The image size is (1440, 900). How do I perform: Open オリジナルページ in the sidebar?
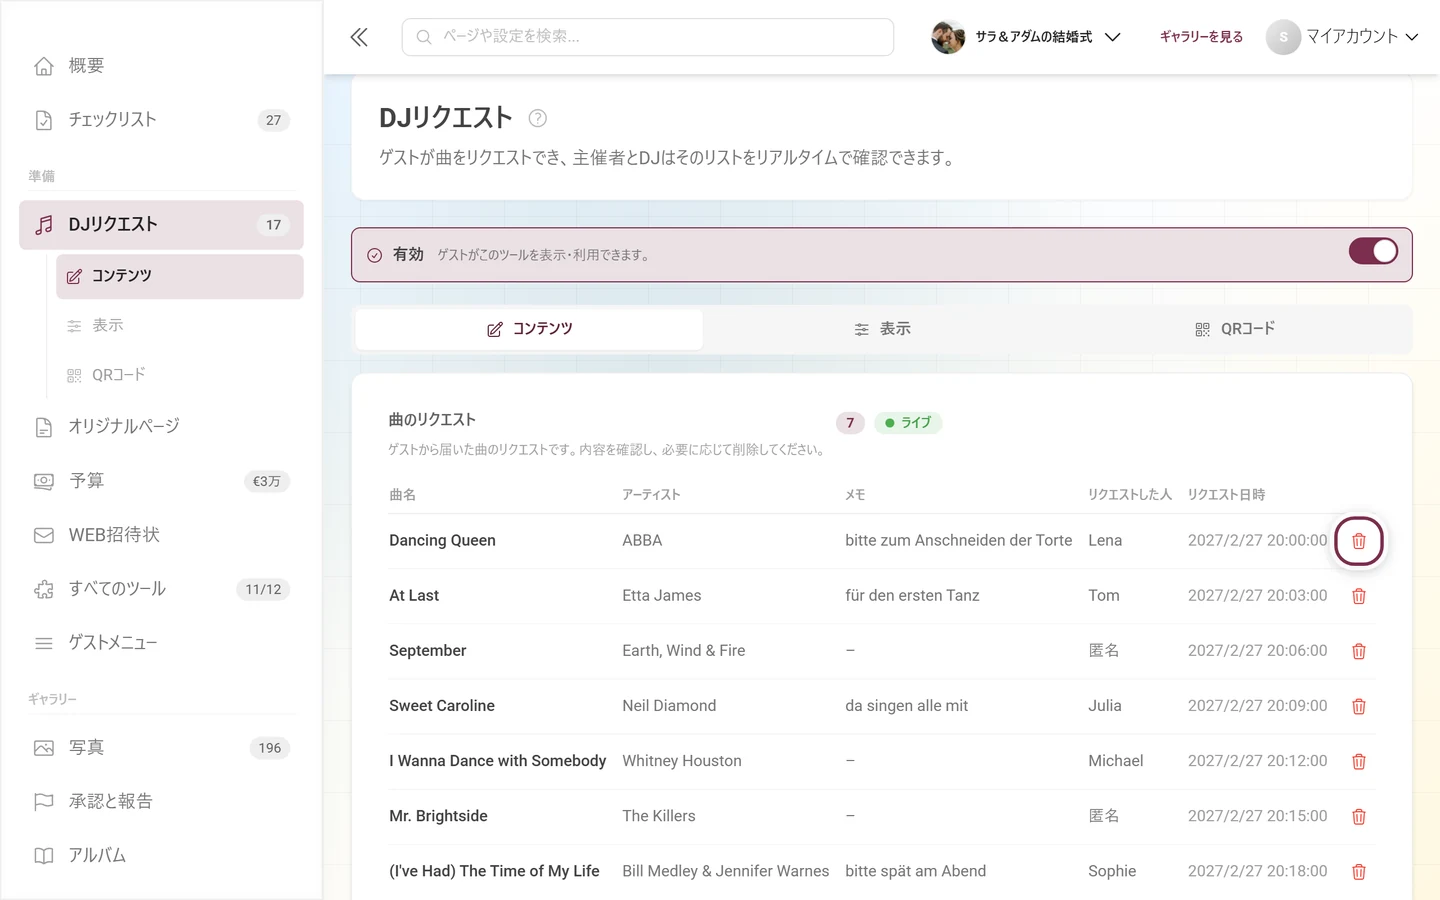pos(161,427)
